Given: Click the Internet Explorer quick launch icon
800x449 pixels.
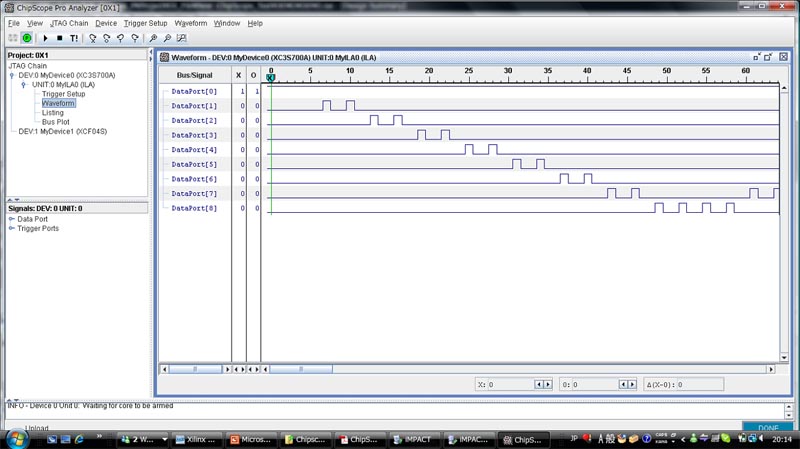Looking at the screenshot, I should [80, 439].
